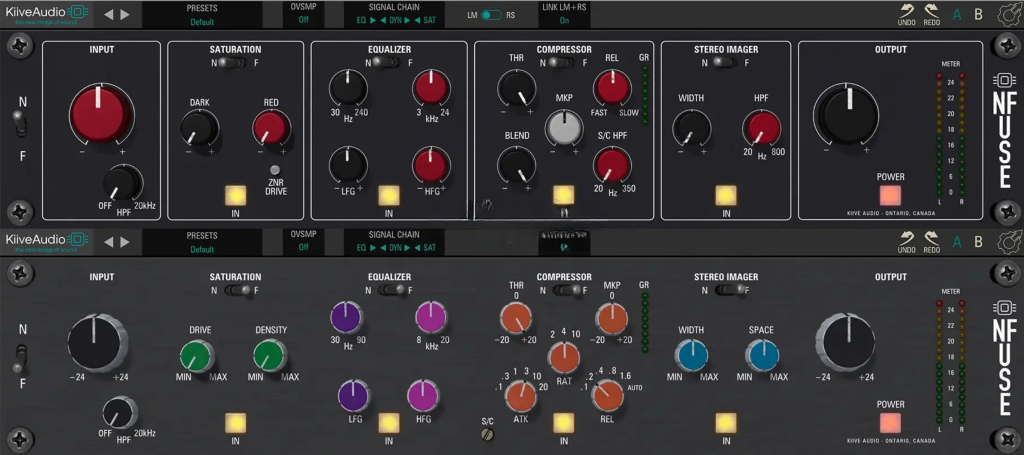Click the large red Input knob
This screenshot has width=1024, height=455.
(x=101, y=114)
